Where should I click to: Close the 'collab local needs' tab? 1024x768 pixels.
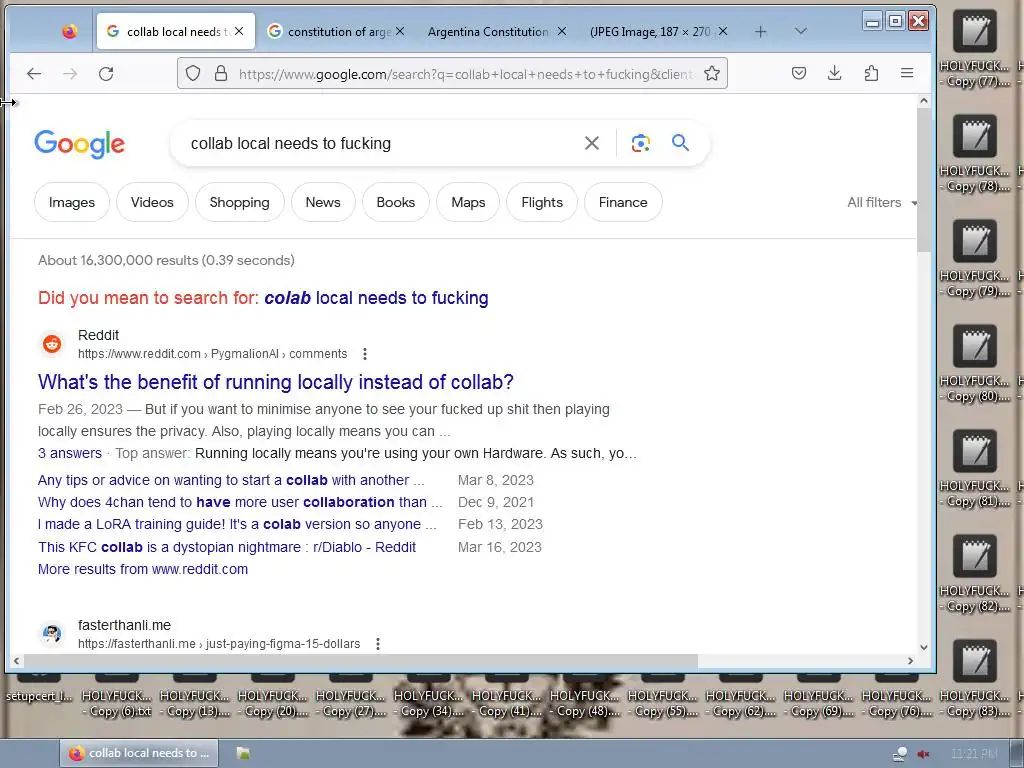pos(239,31)
